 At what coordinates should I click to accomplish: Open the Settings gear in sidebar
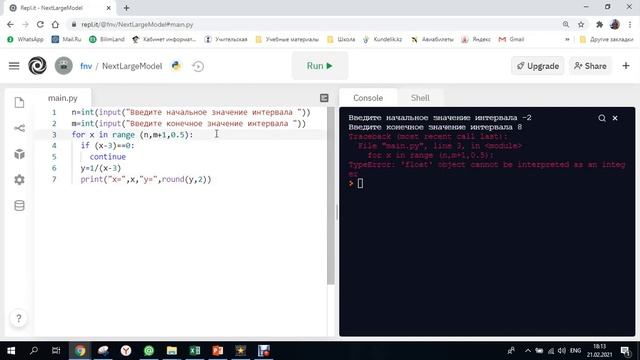tap(19, 180)
